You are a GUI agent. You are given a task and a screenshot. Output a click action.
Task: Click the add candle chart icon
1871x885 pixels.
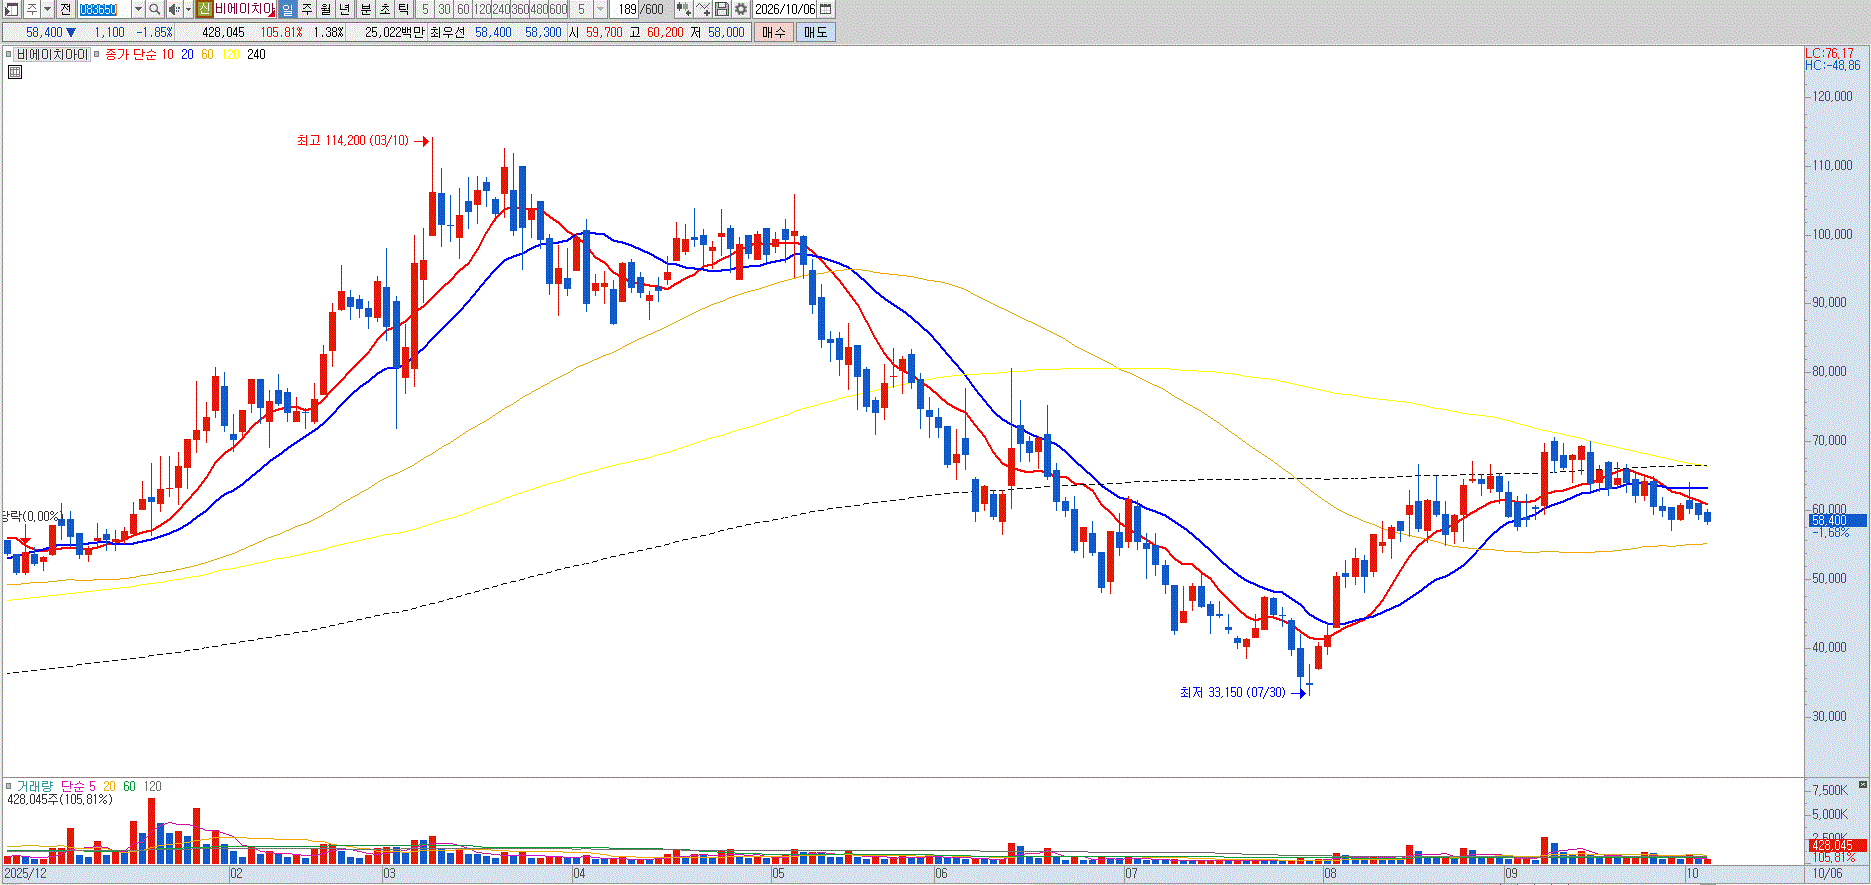(x=683, y=9)
